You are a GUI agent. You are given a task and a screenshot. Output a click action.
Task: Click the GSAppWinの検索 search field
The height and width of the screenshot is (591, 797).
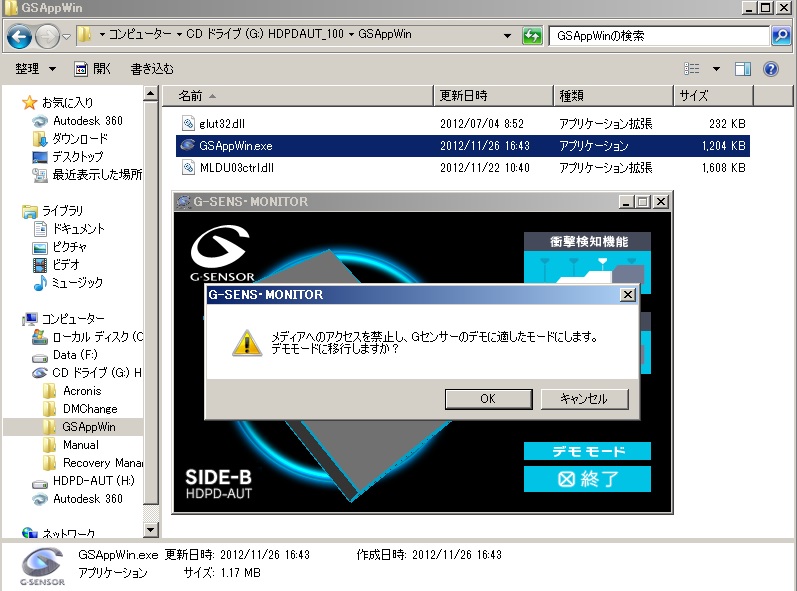(x=659, y=36)
